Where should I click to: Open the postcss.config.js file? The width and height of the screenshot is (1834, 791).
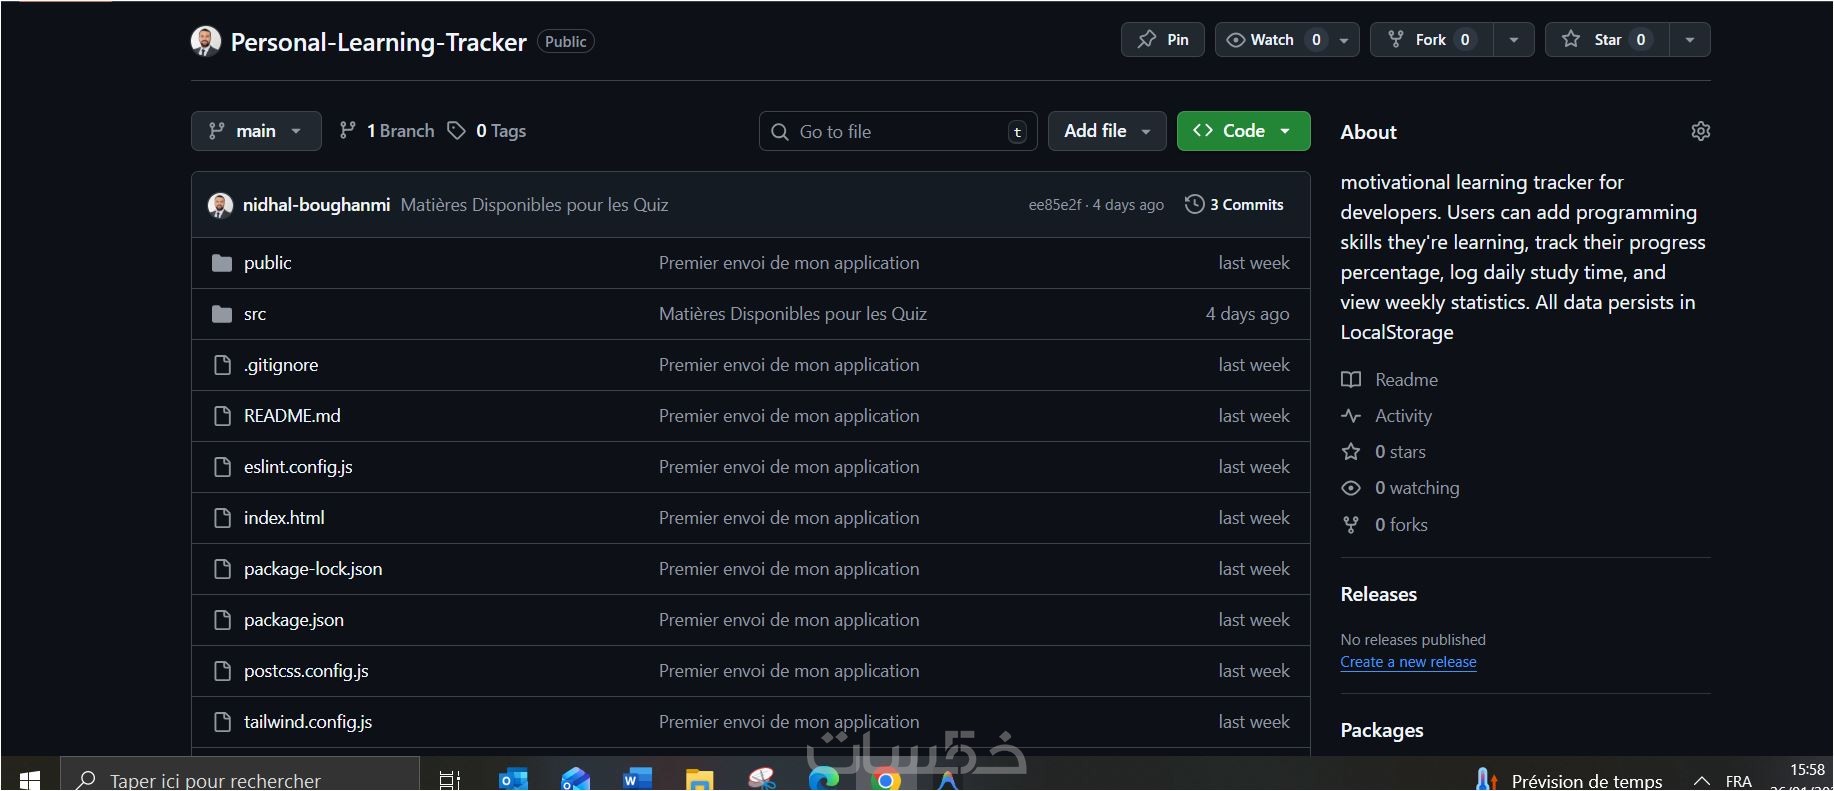point(306,671)
